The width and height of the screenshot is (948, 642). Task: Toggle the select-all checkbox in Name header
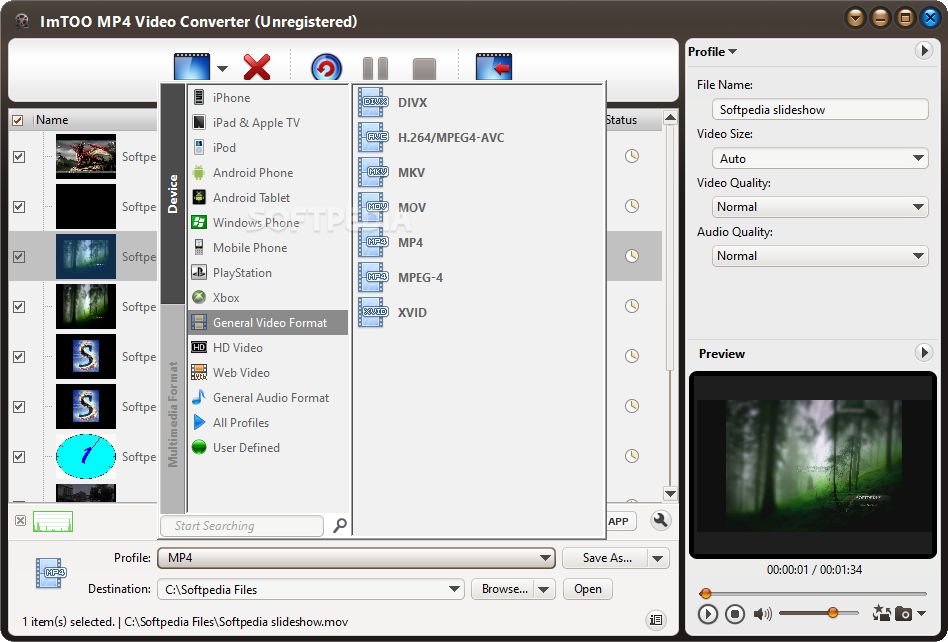click(x=18, y=120)
